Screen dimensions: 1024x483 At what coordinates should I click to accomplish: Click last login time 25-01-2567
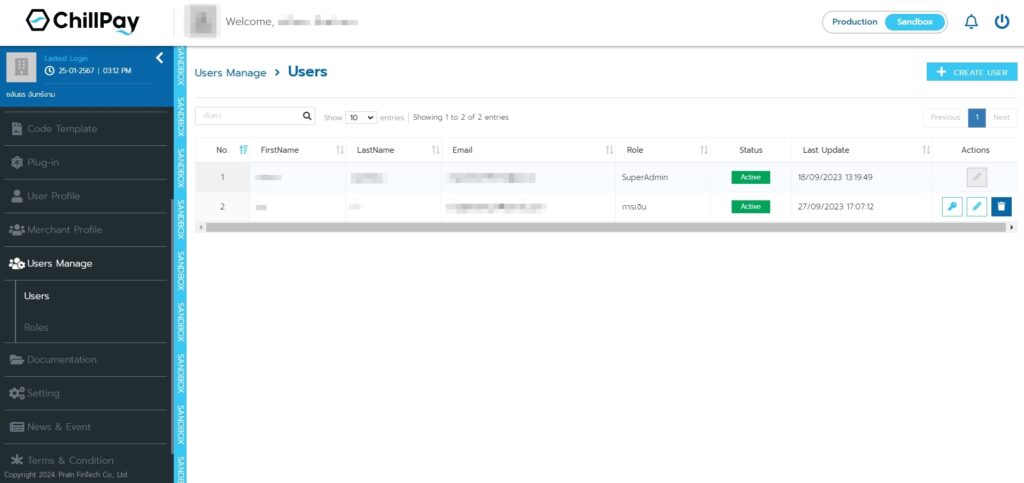coord(89,70)
